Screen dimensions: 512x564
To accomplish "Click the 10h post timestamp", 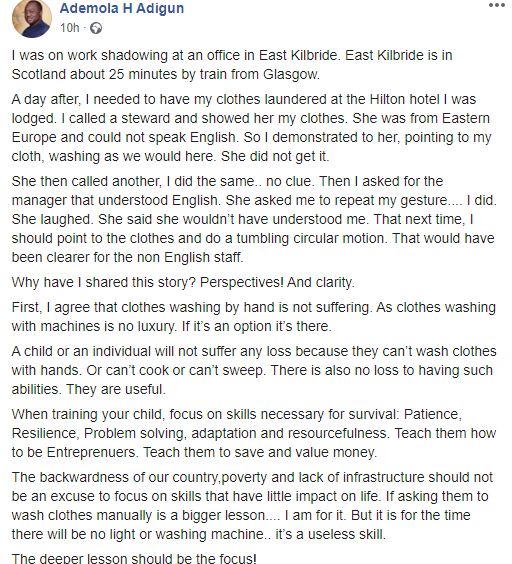I will tap(69, 28).
